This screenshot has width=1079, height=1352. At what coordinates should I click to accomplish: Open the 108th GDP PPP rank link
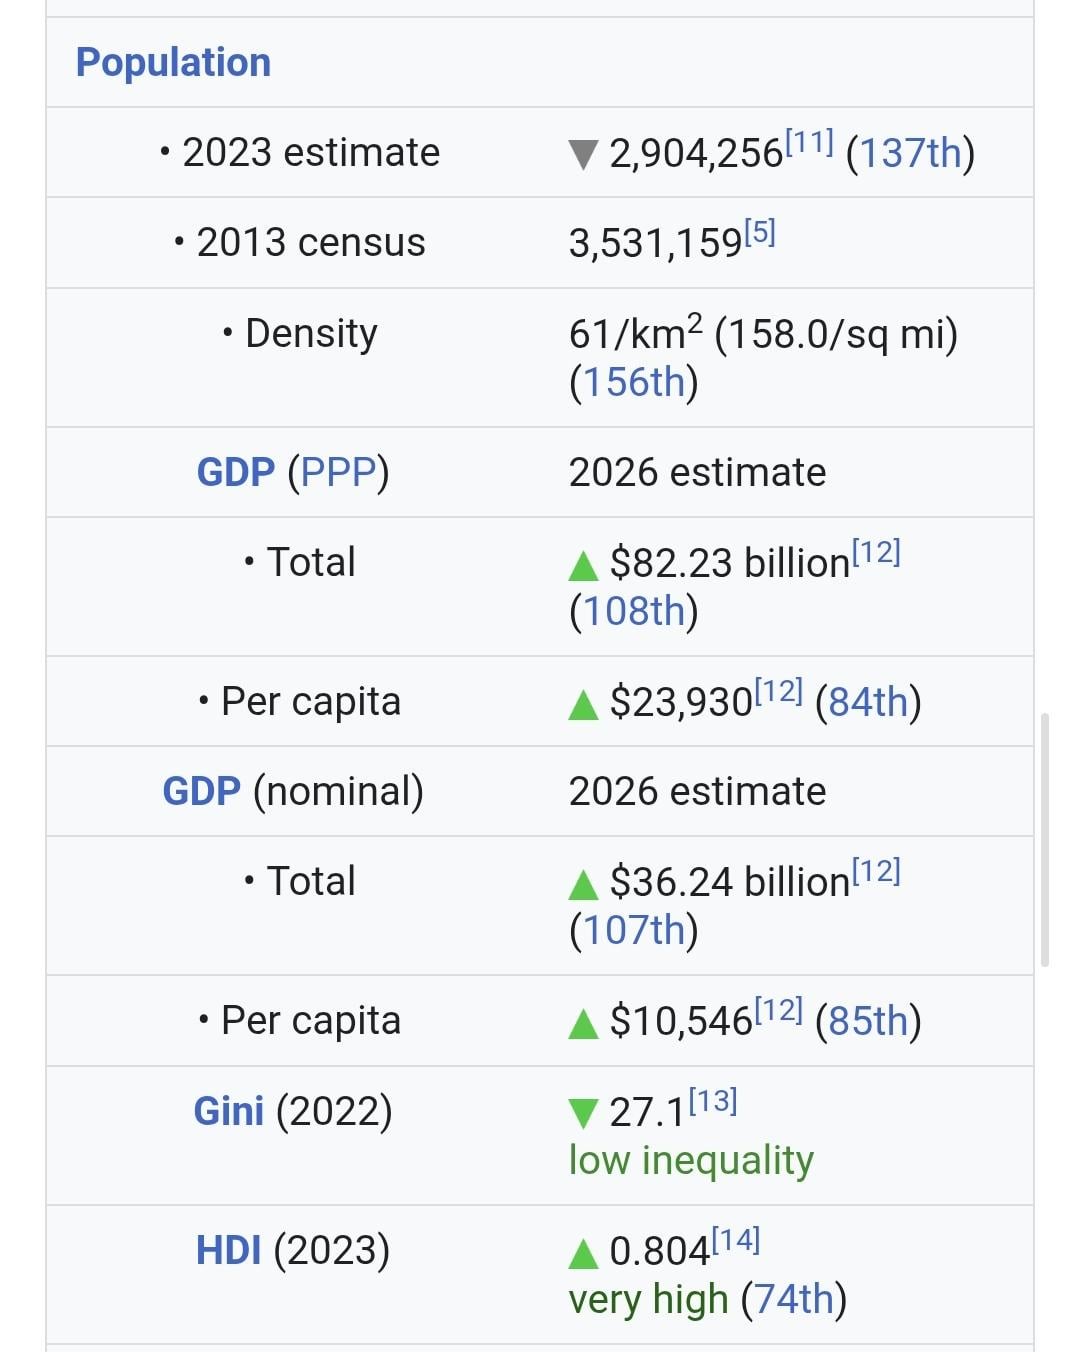click(633, 611)
